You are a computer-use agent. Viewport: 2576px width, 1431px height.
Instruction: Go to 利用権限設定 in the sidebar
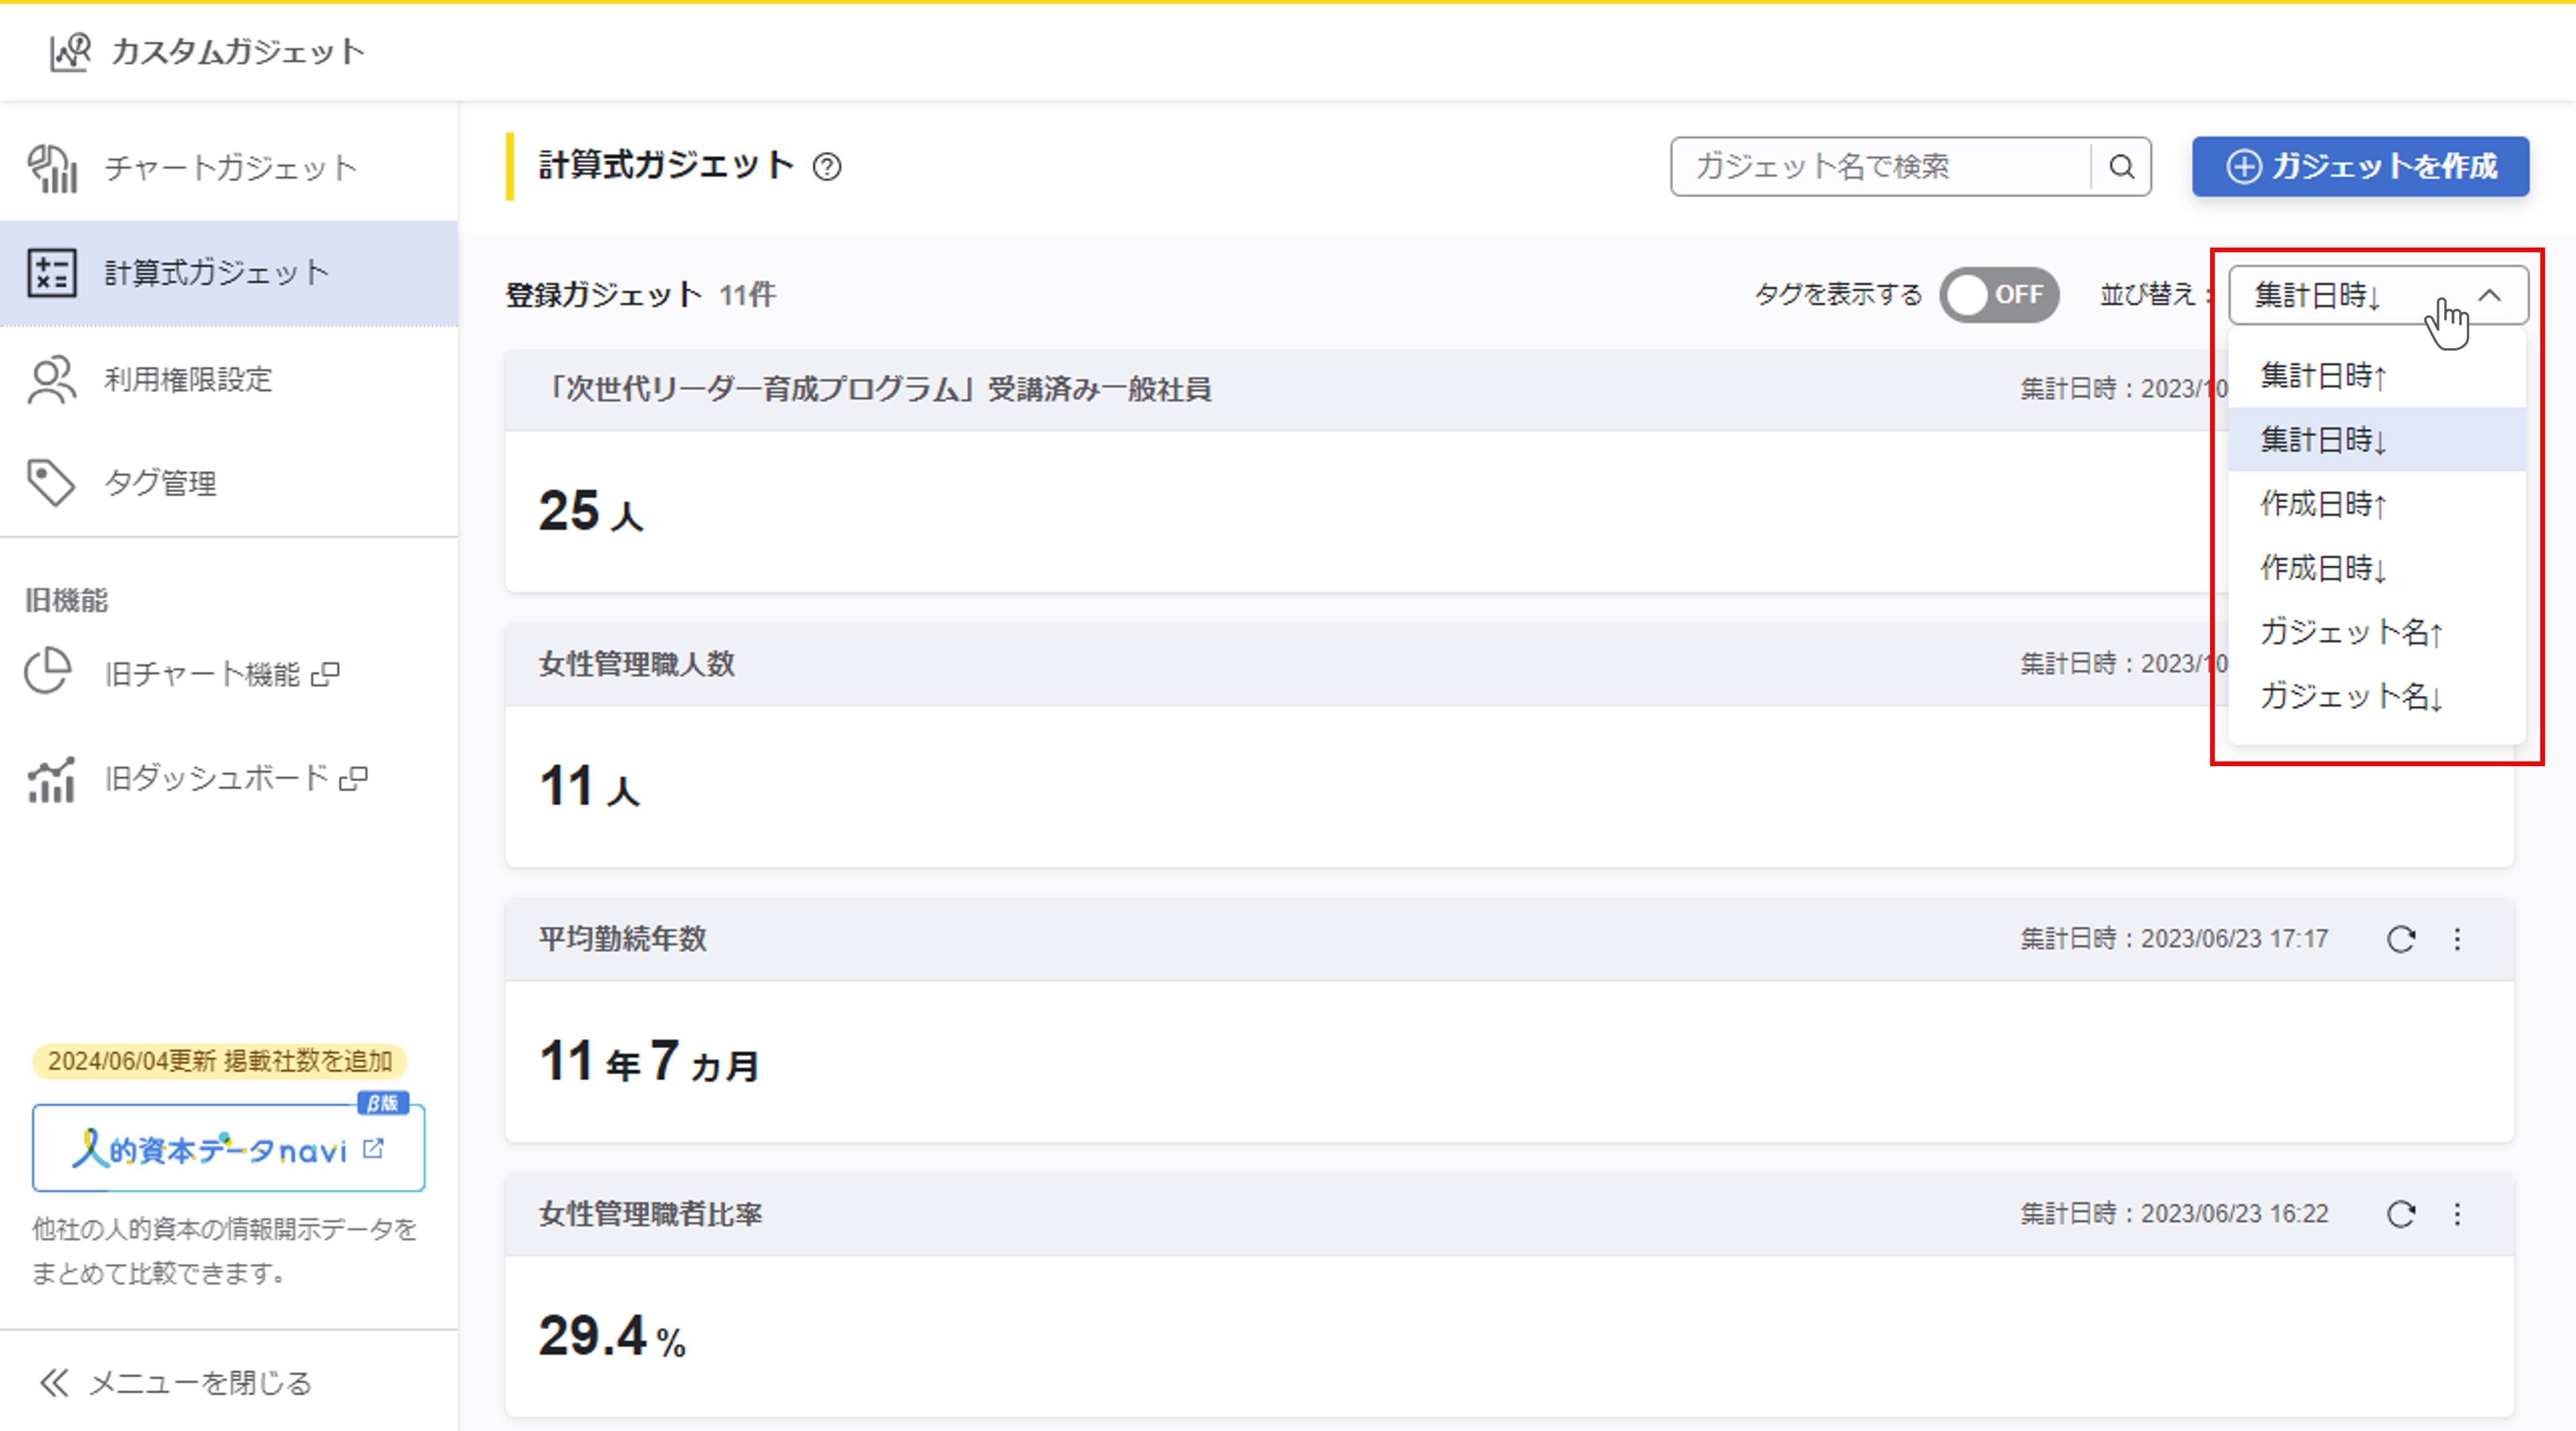click(x=188, y=380)
